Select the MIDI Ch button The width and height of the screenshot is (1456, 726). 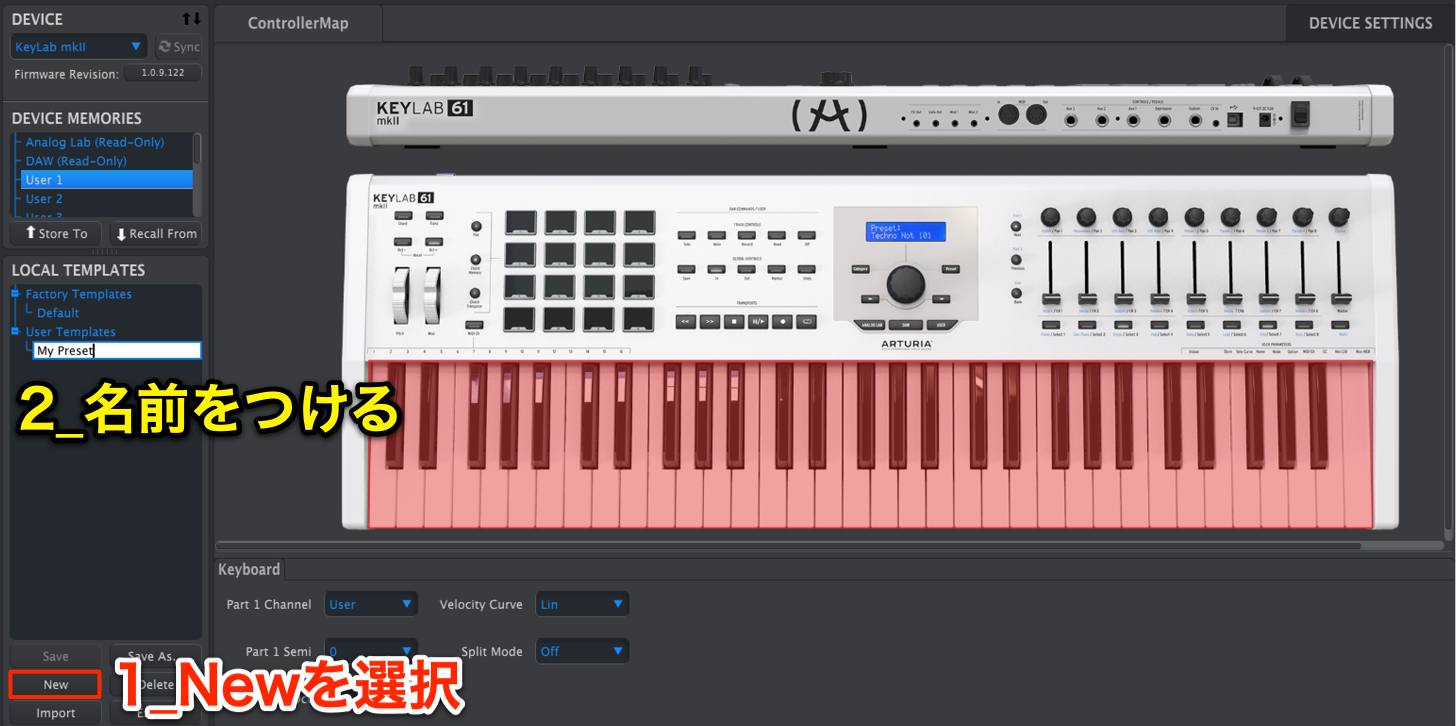click(x=474, y=325)
